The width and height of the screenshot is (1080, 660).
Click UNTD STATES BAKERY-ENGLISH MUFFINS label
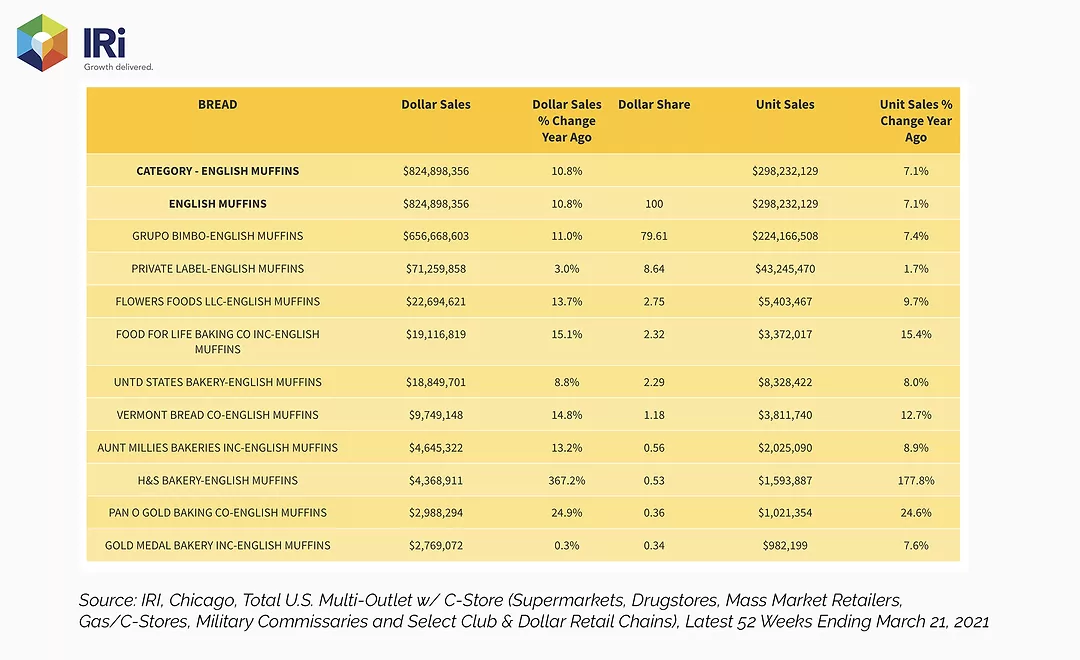coord(218,382)
